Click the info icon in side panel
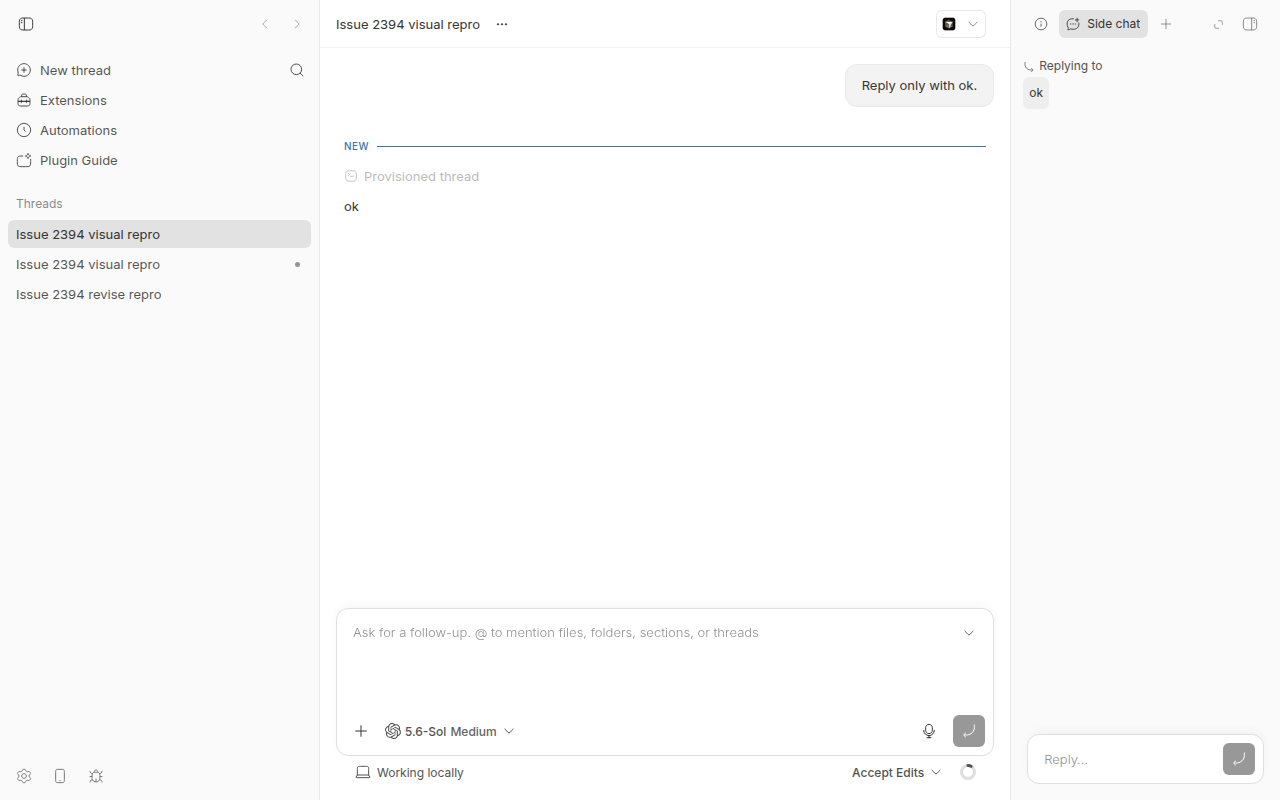The height and width of the screenshot is (800, 1280). point(1041,24)
